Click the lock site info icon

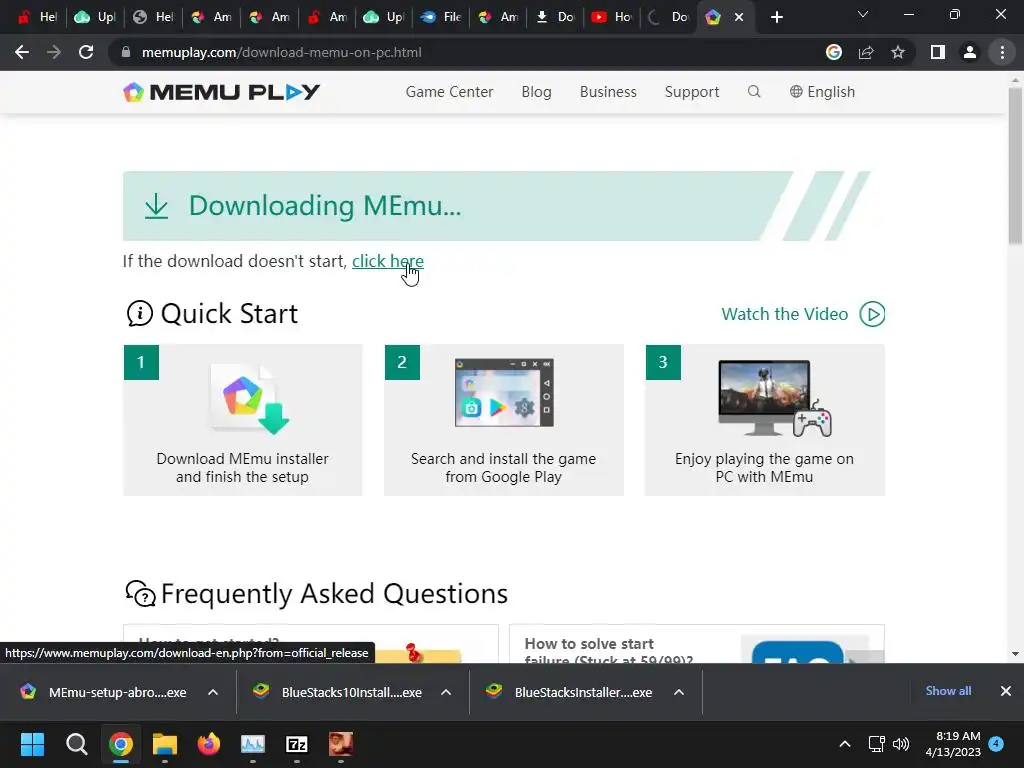pyautogui.click(x=126, y=52)
